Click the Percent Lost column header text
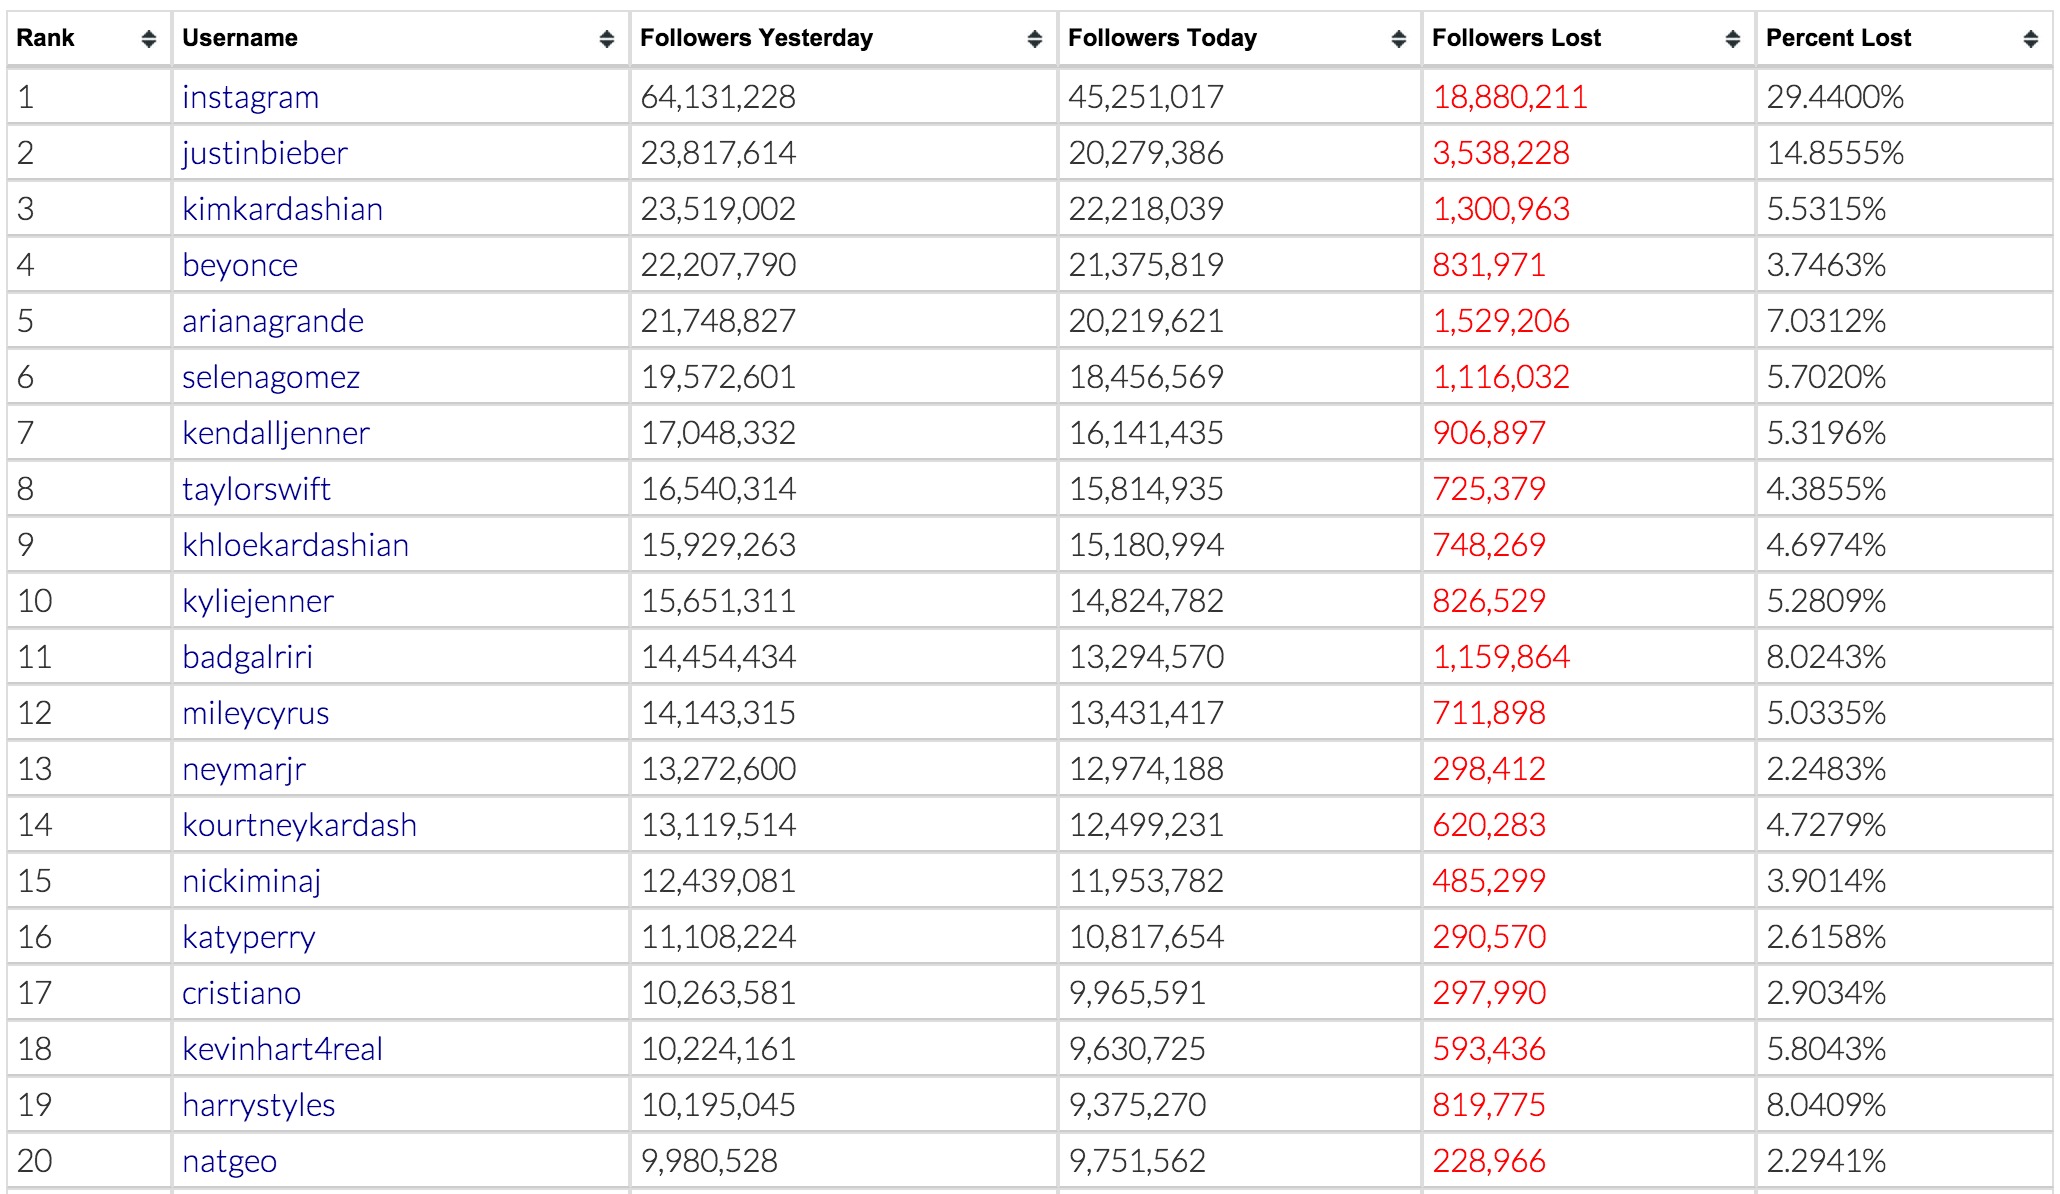The height and width of the screenshot is (1194, 2060). pos(1838,38)
